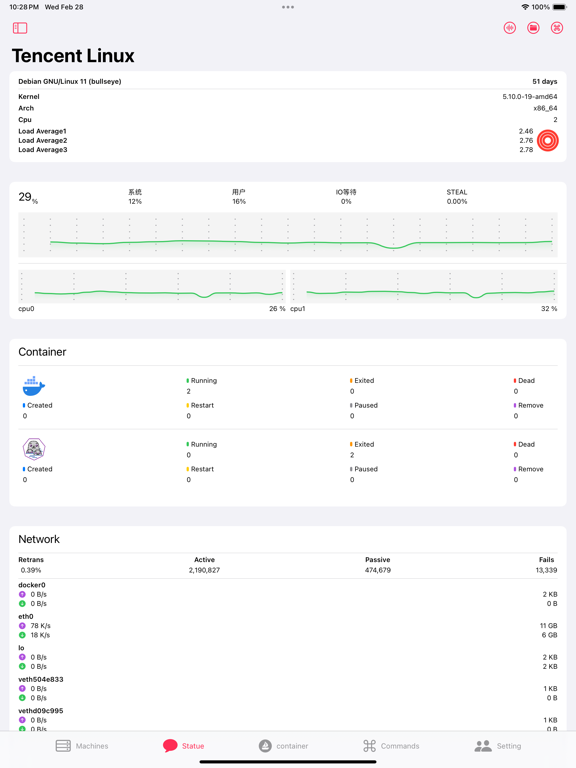Tap the Passive connections value 474,679
The image size is (576, 768).
pos(378,570)
